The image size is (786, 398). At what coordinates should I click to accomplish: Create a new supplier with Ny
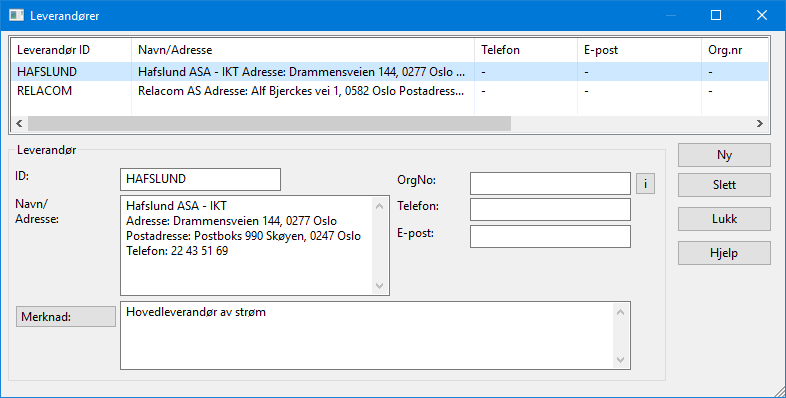[724, 155]
